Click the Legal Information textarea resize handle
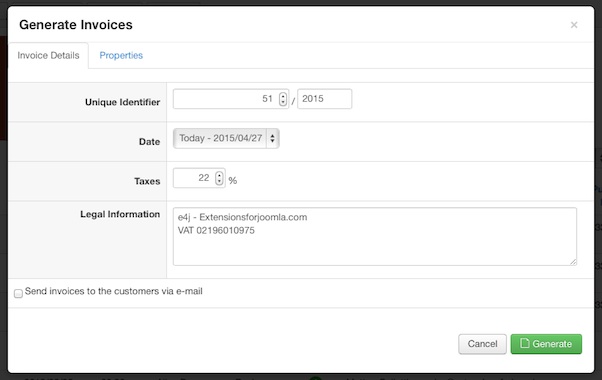Viewport: 602px width, 380px height. (573, 262)
